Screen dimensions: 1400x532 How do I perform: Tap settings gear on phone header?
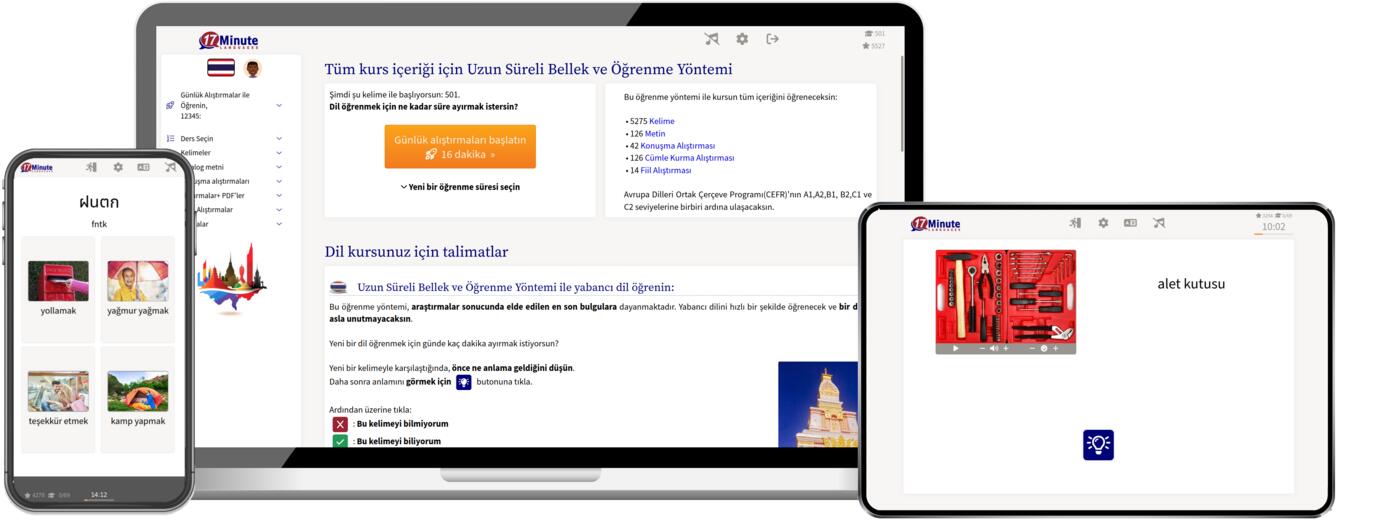[118, 168]
